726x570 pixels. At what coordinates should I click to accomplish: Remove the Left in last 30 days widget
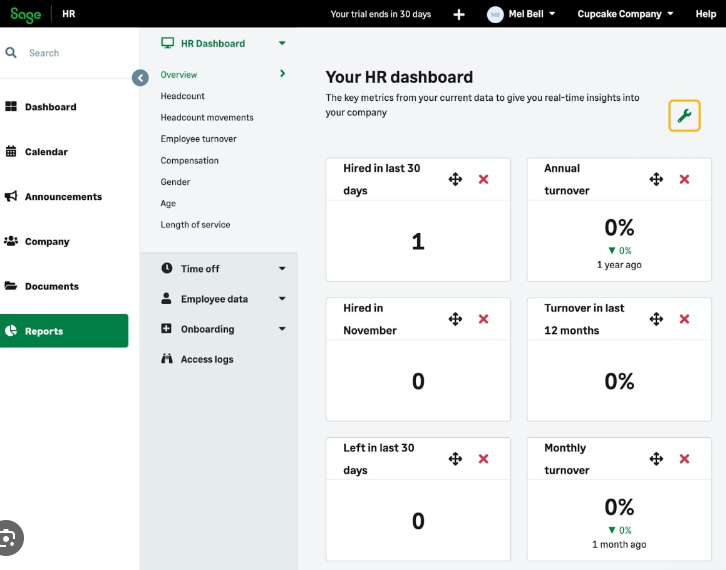(x=483, y=459)
